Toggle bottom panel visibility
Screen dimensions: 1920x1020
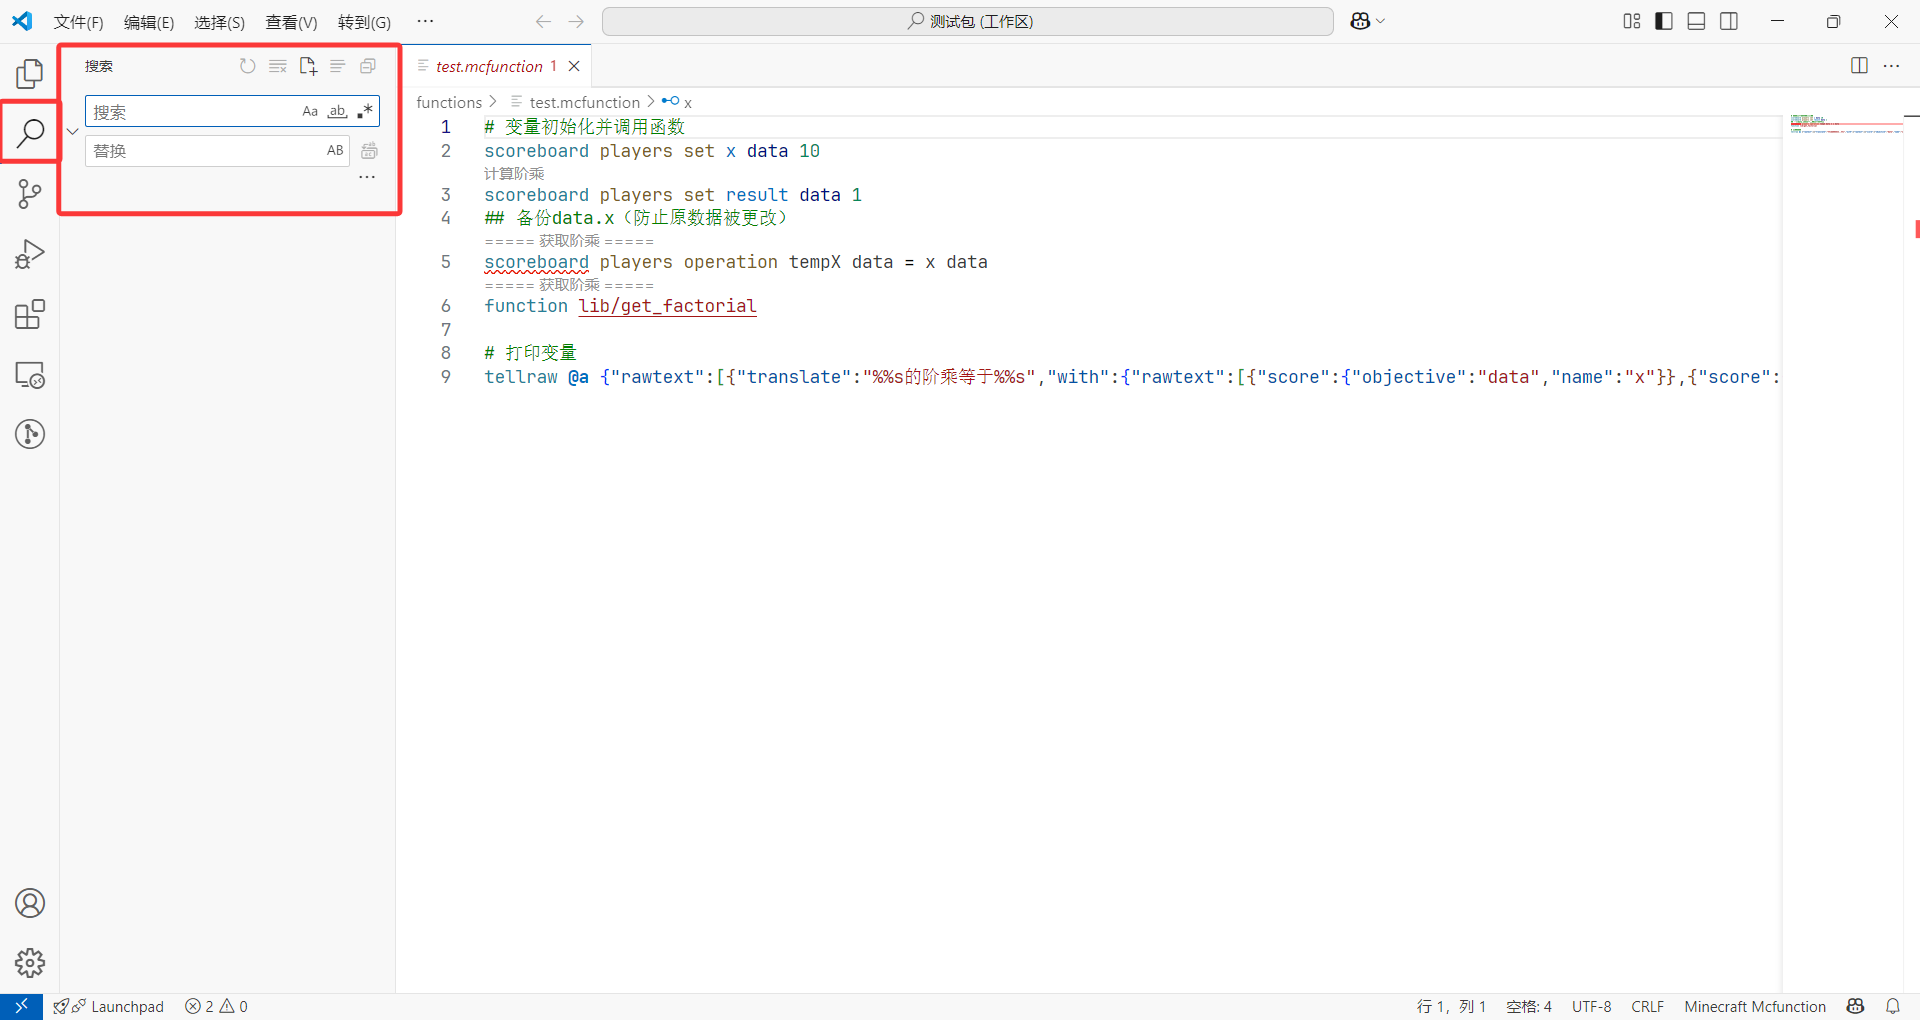coord(1696,21)
